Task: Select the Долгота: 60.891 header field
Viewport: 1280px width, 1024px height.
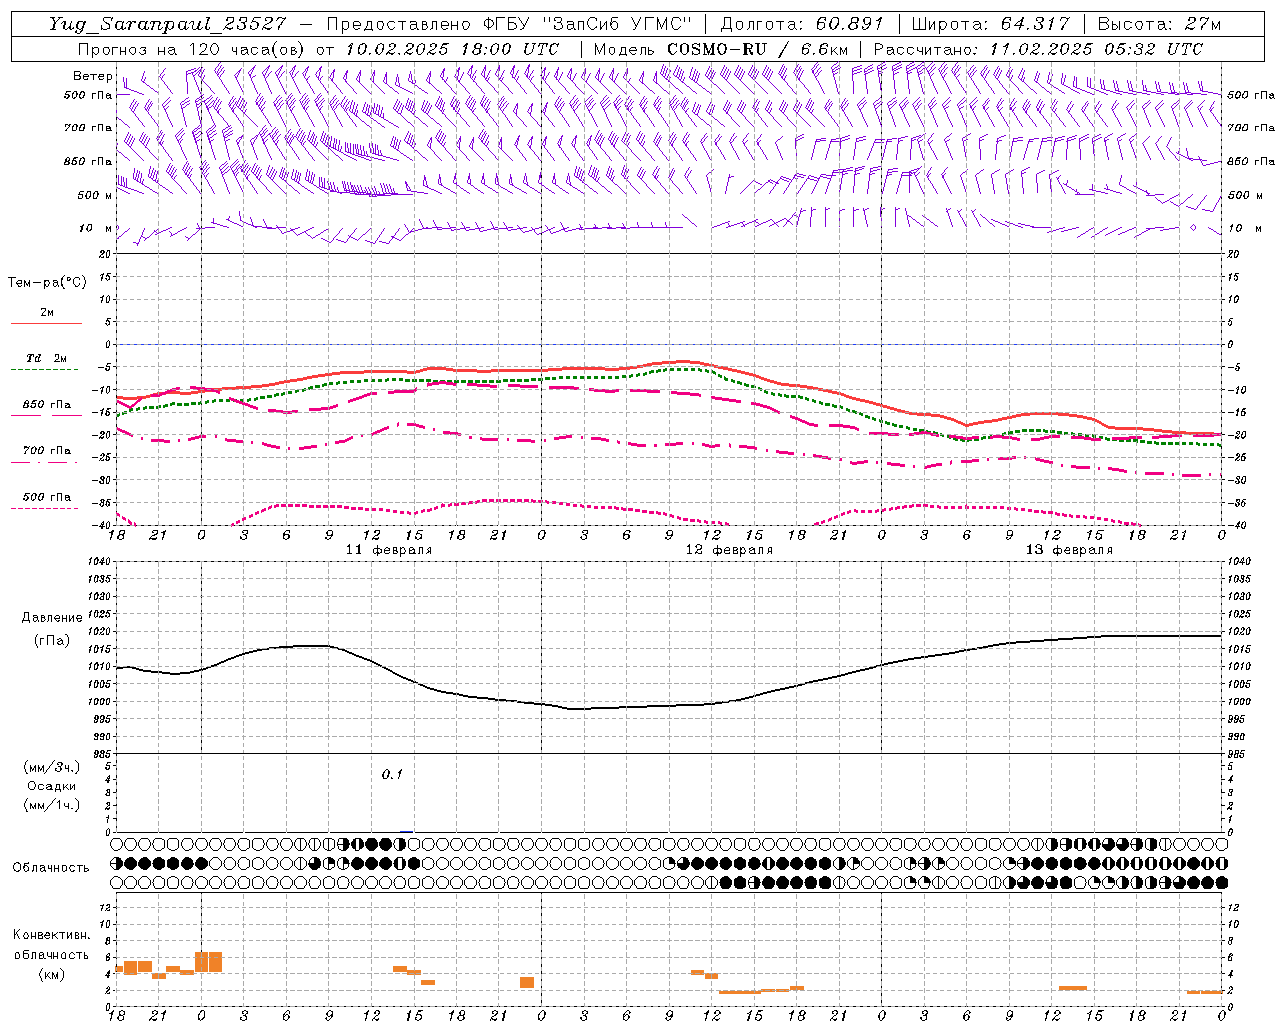Action: (x=801, y=24)
